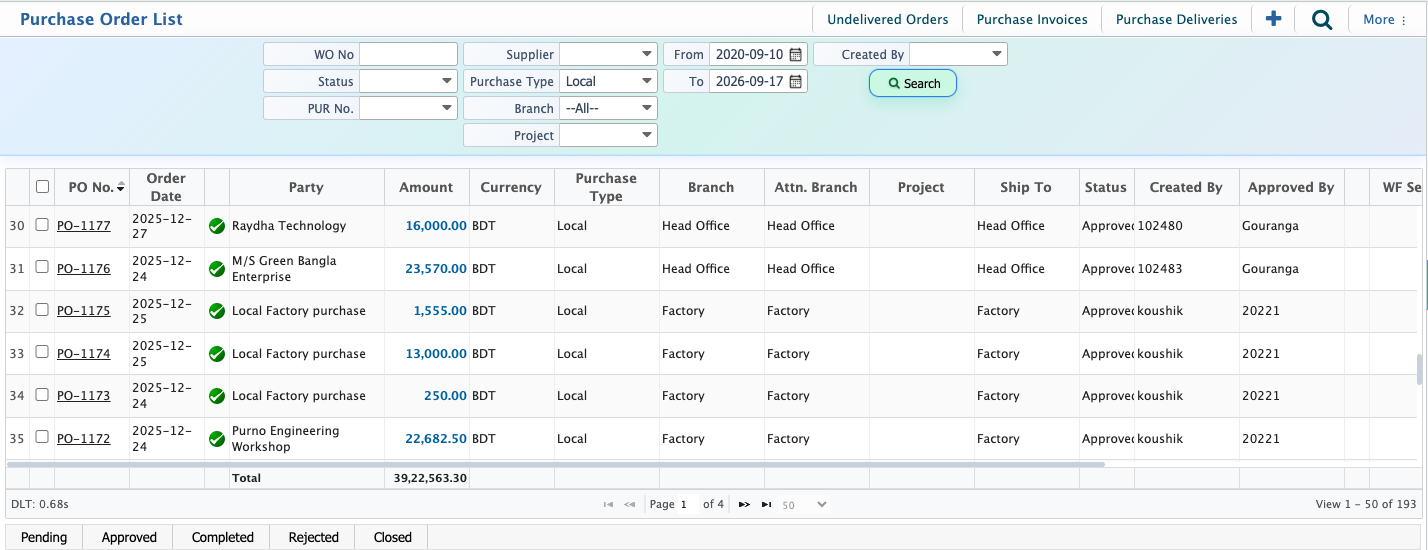Click amount 22,682.50 in PO-1172 row
Screen dimensions: 1428x550
436,439
